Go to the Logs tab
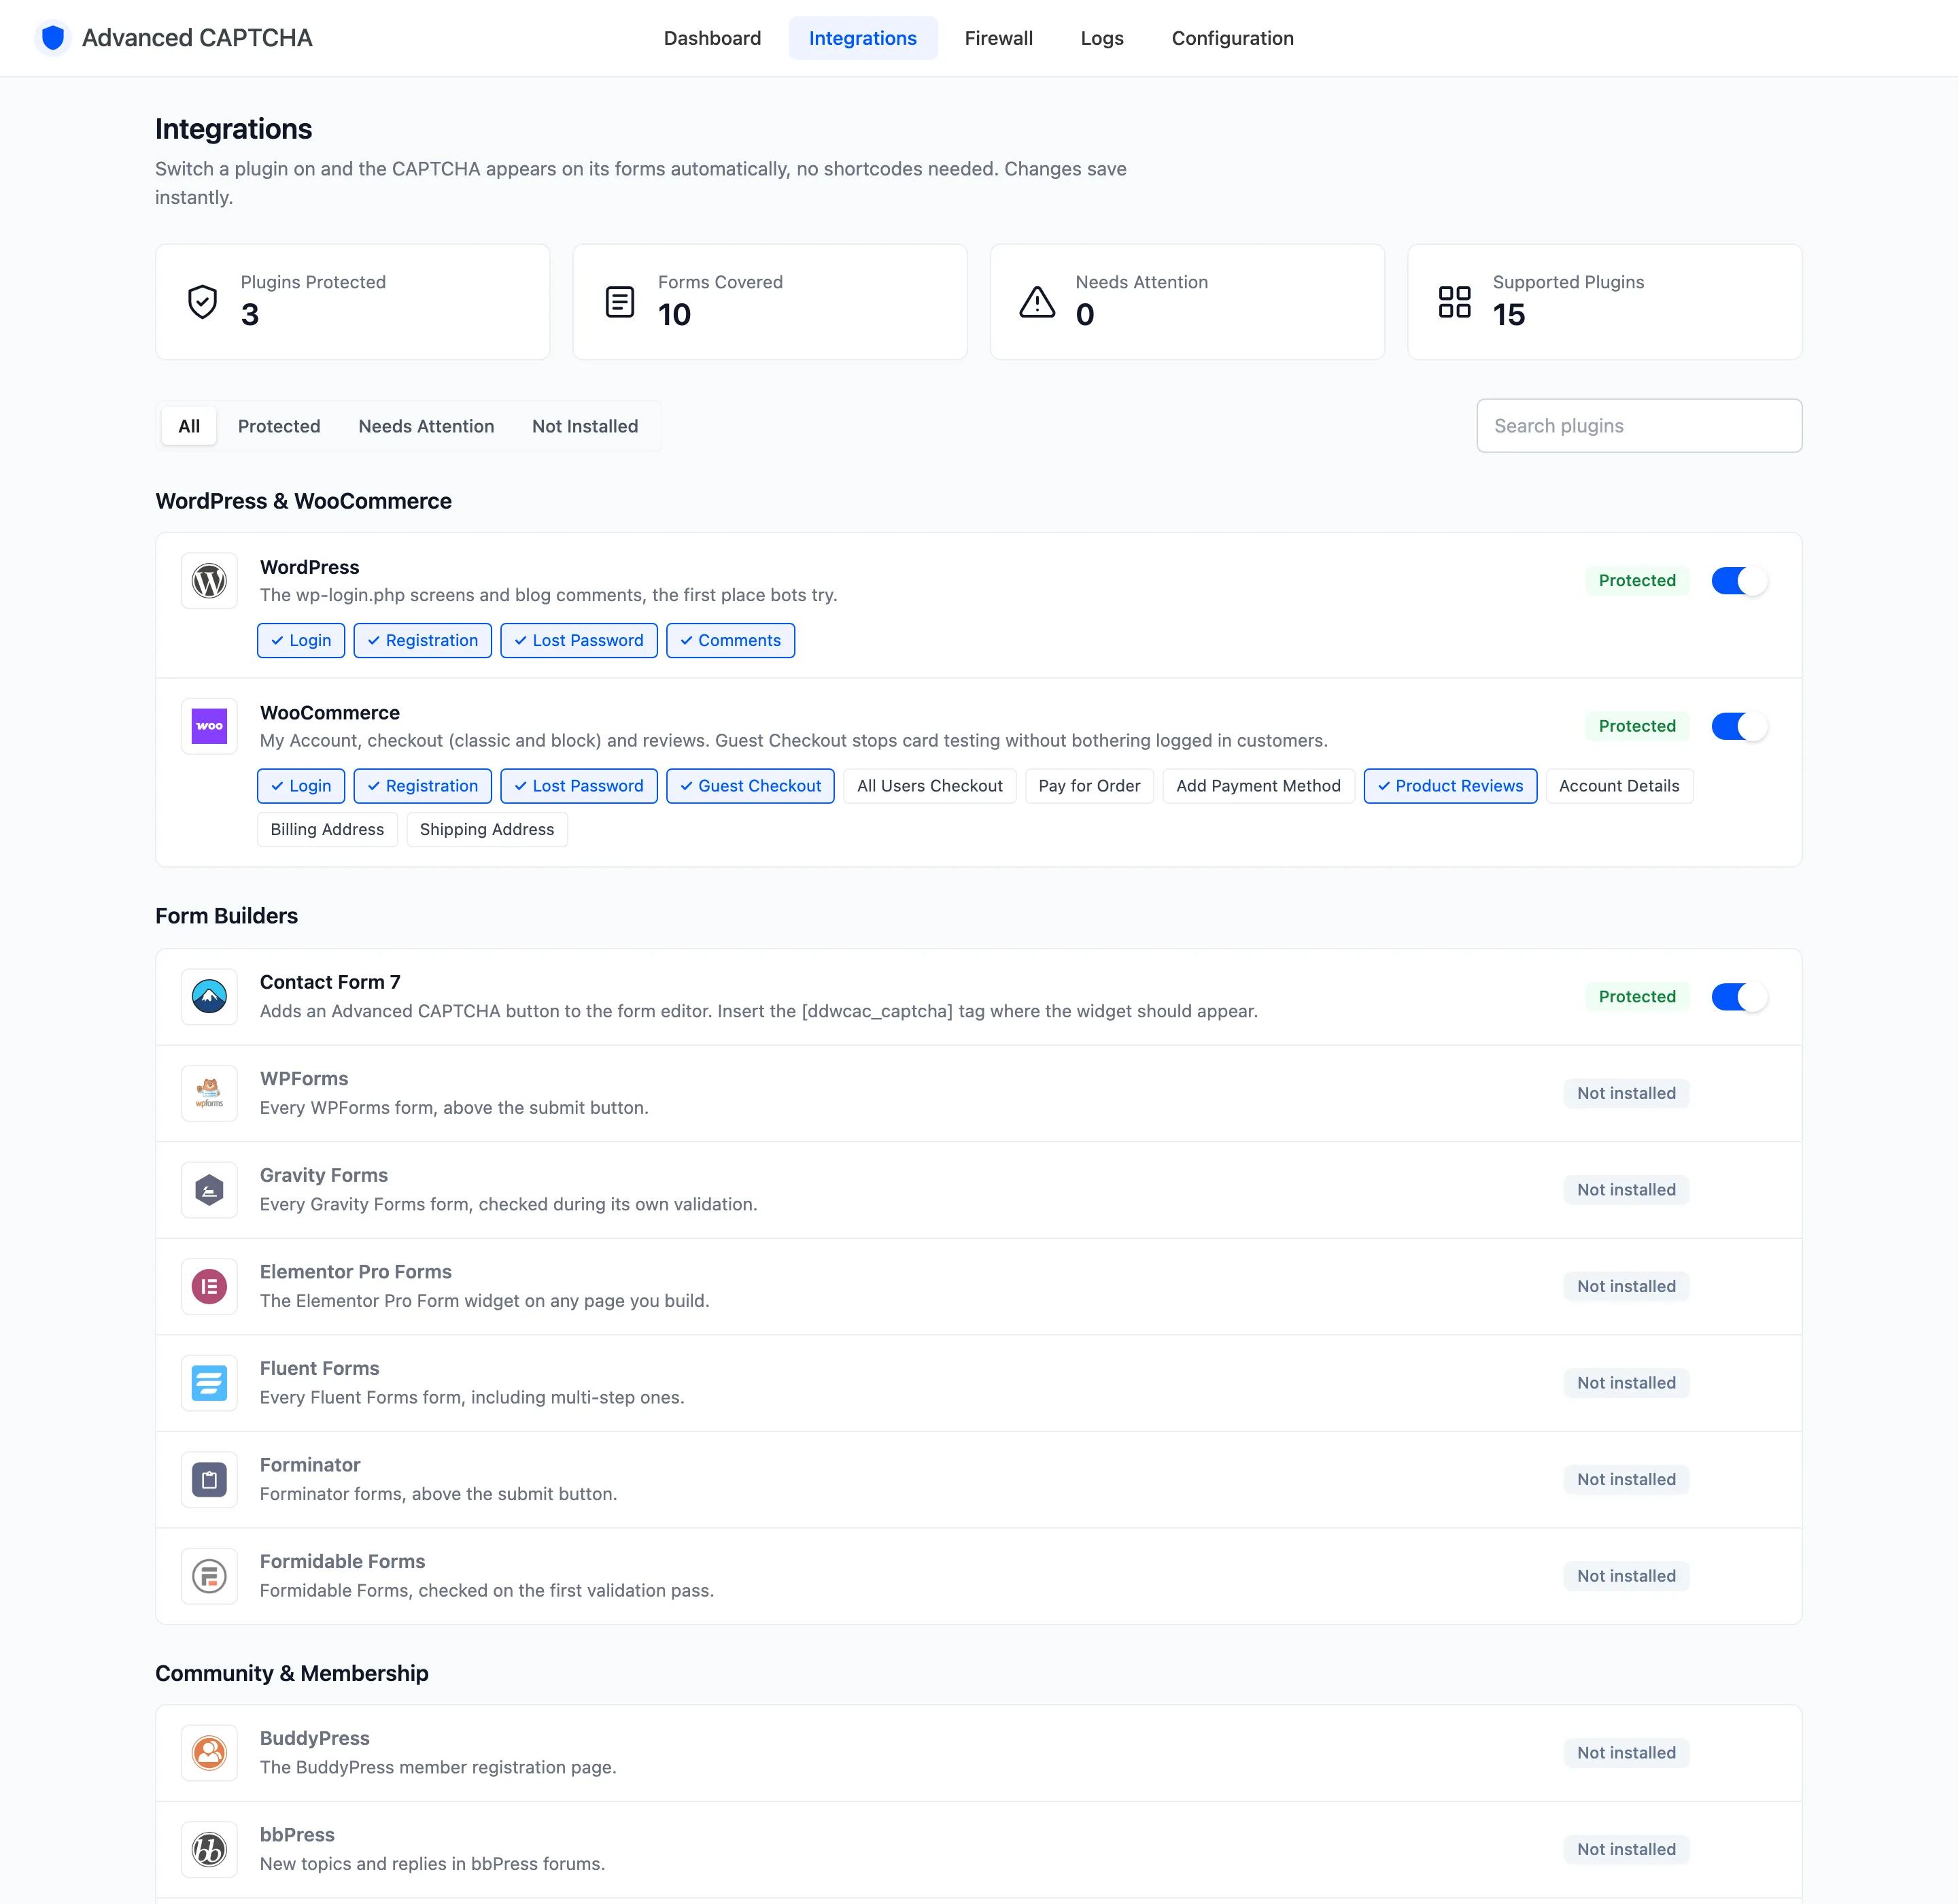 [1102, 38]
